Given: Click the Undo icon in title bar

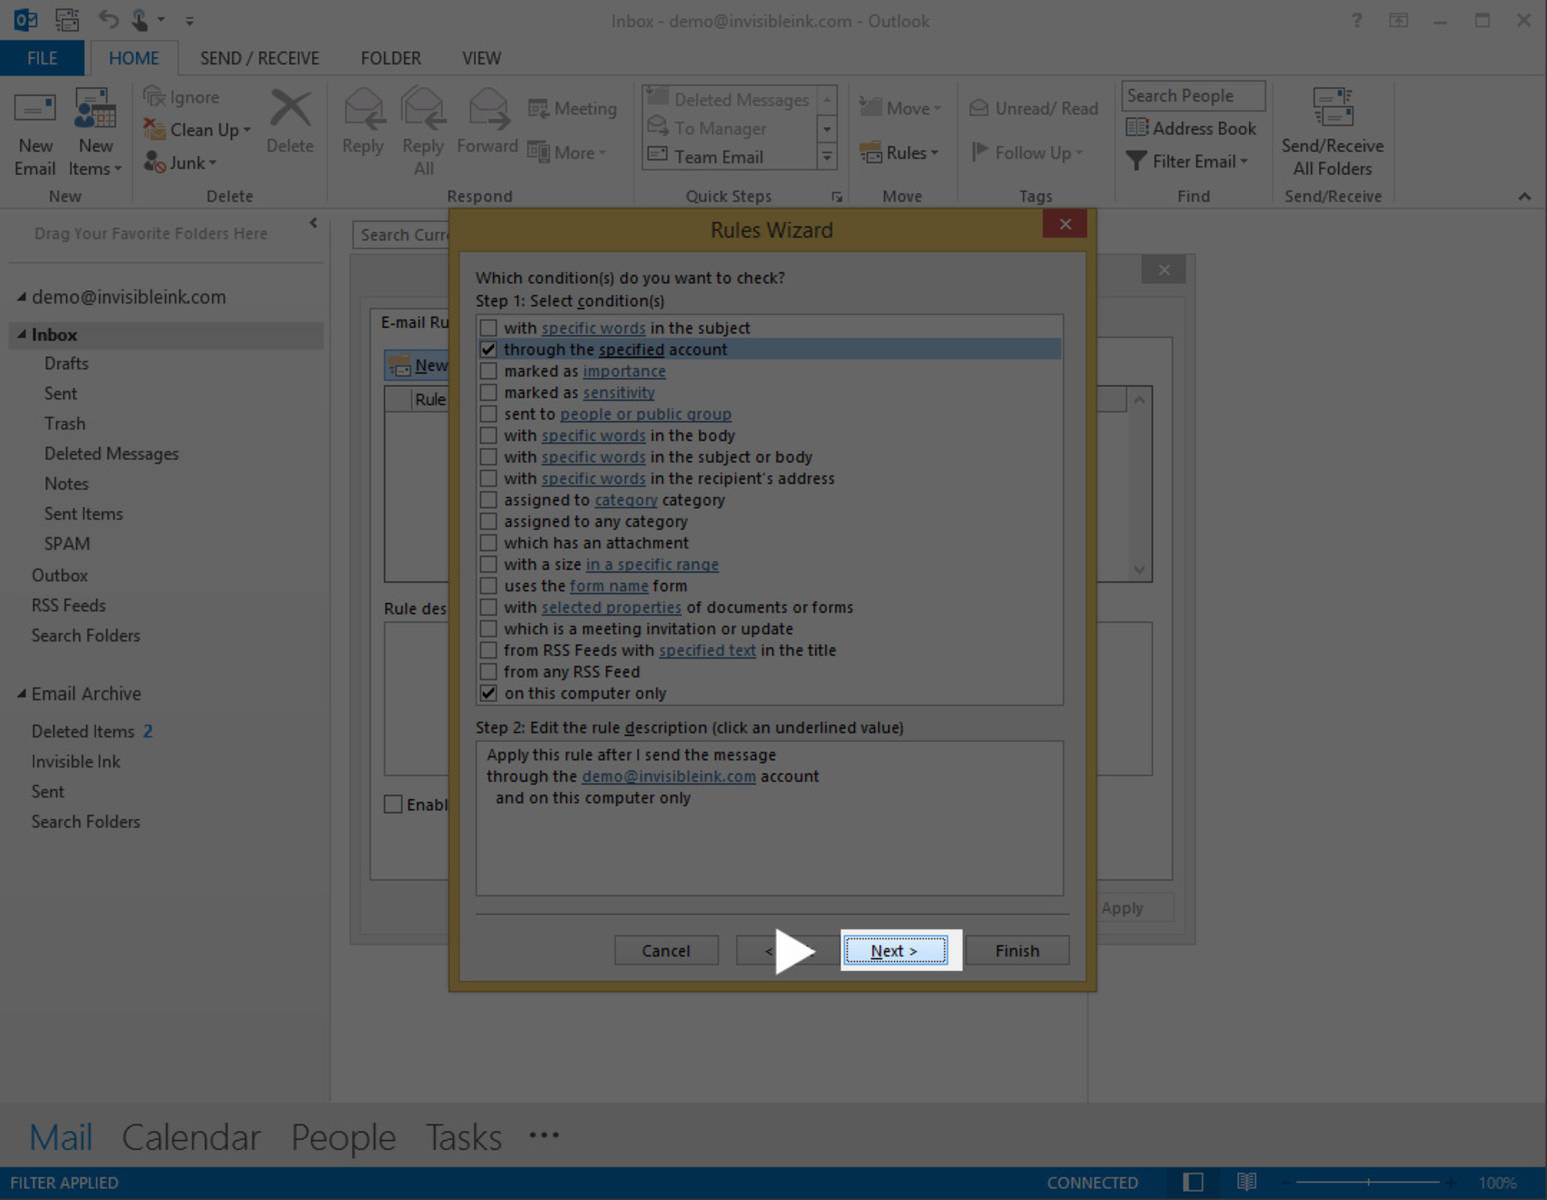Looking at the screenshot, I should point(108,20).
